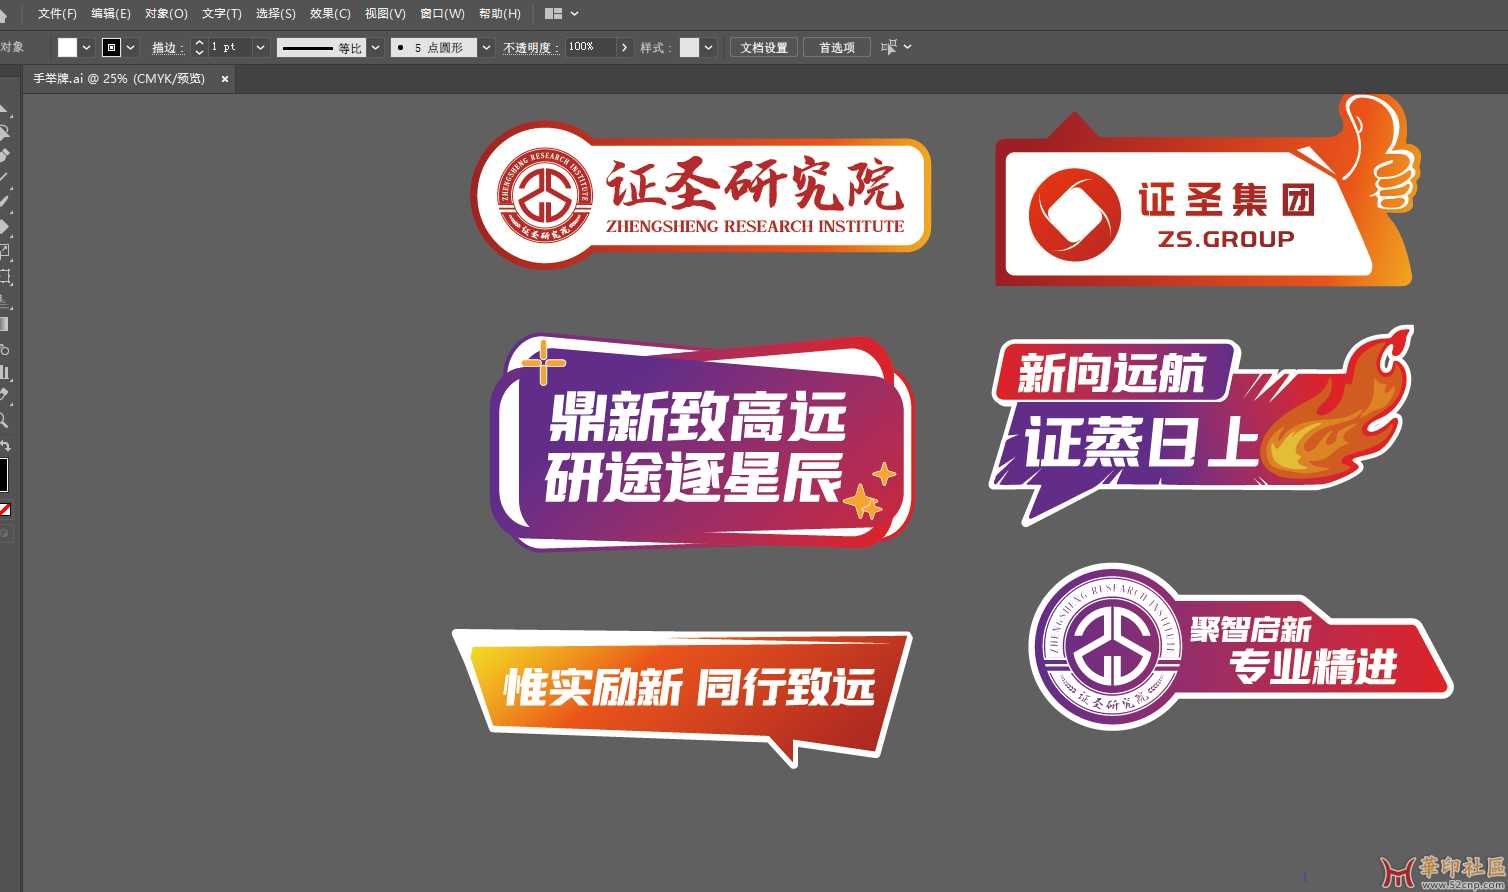The image size is (1508, 892).
Task: Select the 聚智启新 专业精进 purple badge
Action: (x=1240, y=647)
